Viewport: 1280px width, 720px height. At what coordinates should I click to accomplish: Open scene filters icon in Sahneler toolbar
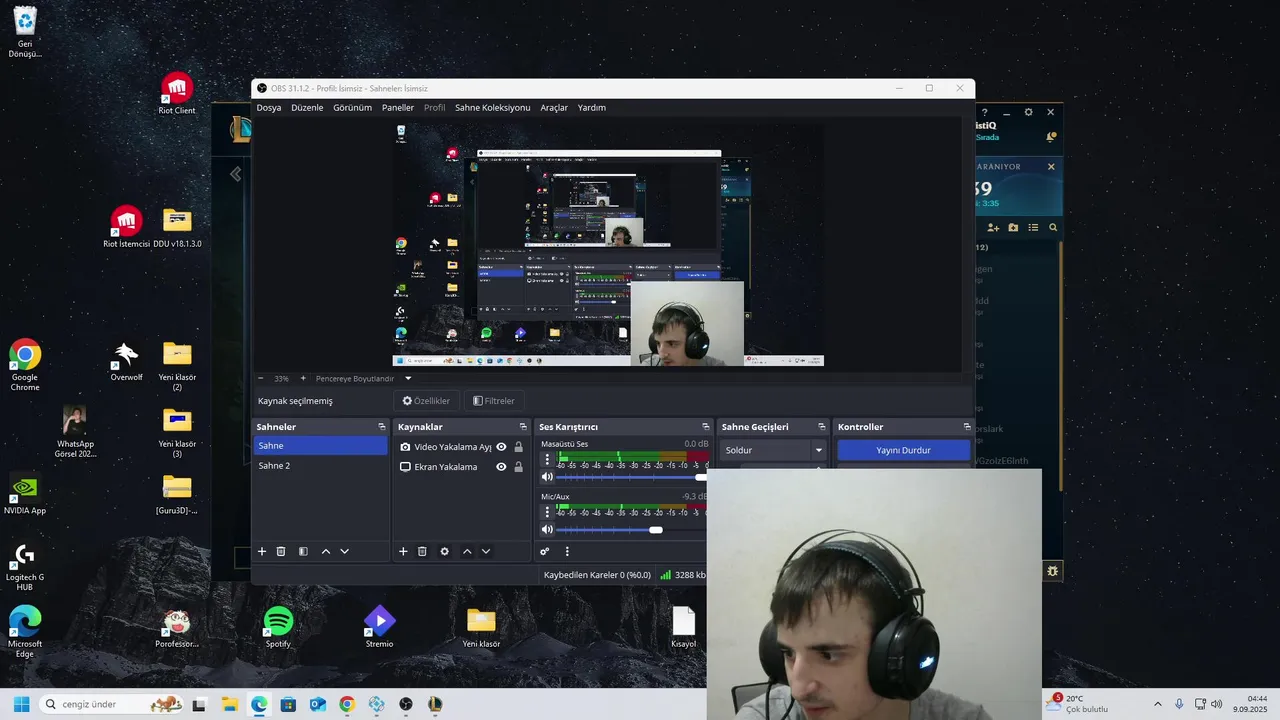(x=303, y=551)
